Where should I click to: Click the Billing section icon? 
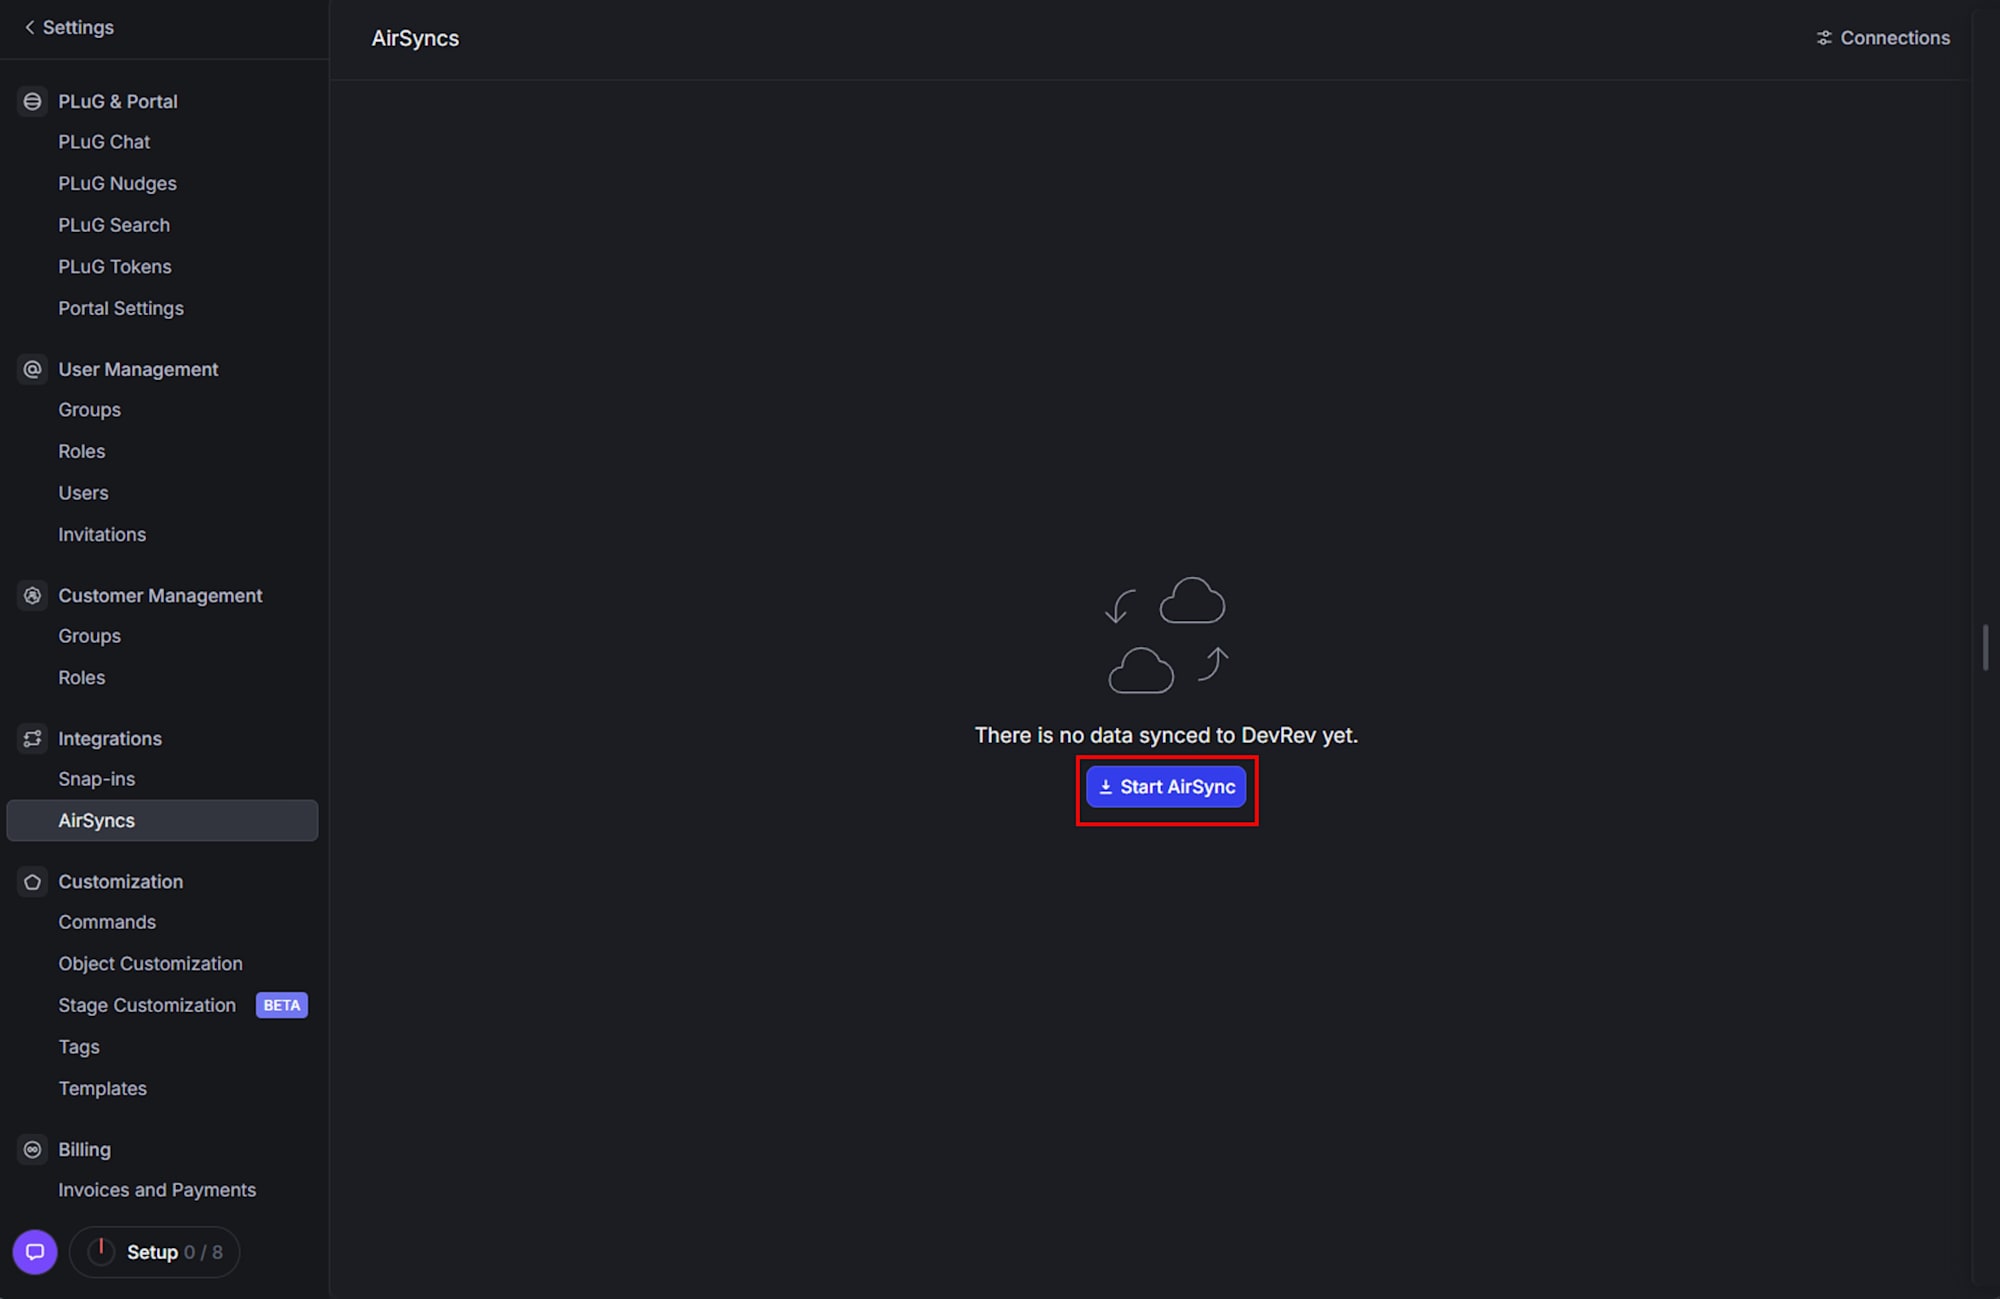pos(32,1149)
